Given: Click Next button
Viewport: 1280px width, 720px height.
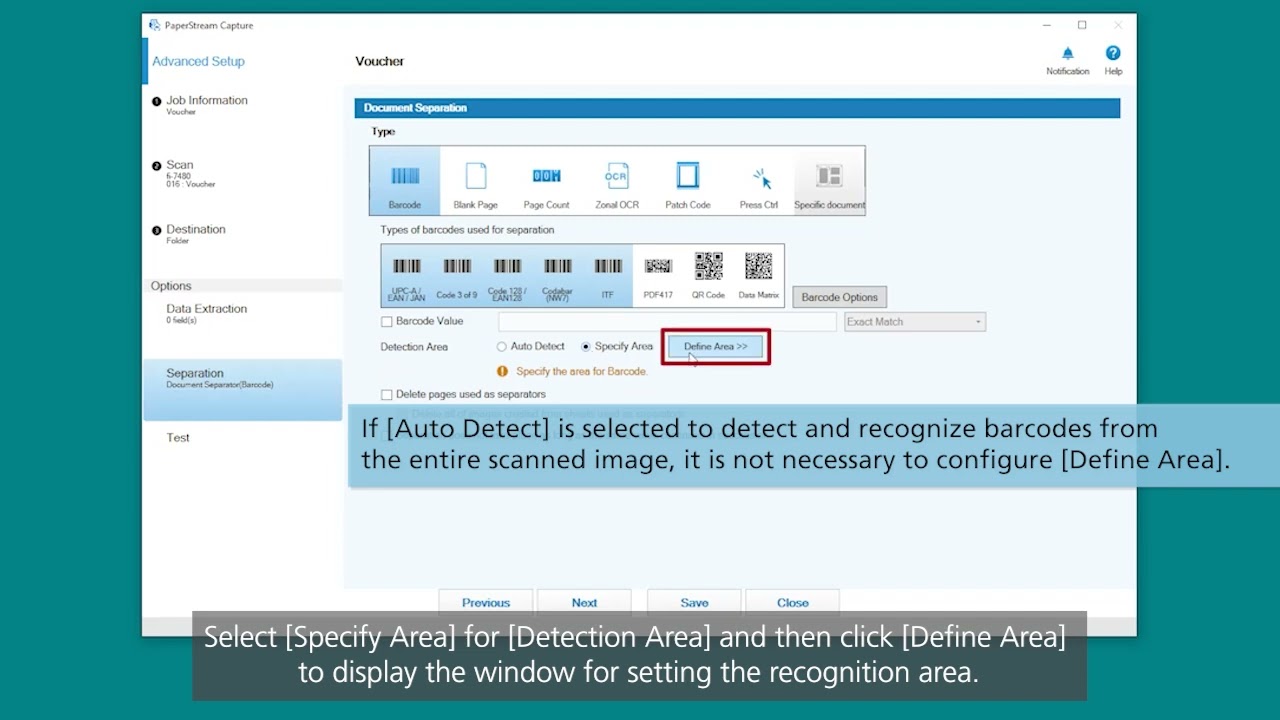Looking at the screenshot, I should pos(584,603).
